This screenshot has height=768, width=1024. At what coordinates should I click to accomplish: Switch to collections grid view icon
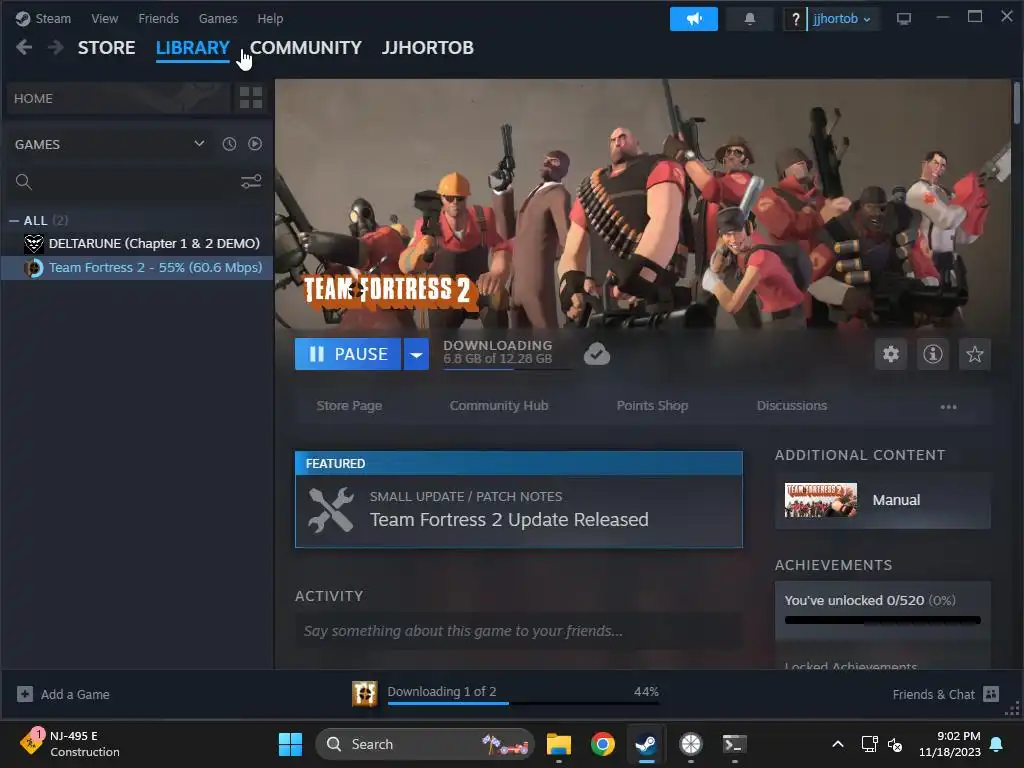[x=251, y=98]
